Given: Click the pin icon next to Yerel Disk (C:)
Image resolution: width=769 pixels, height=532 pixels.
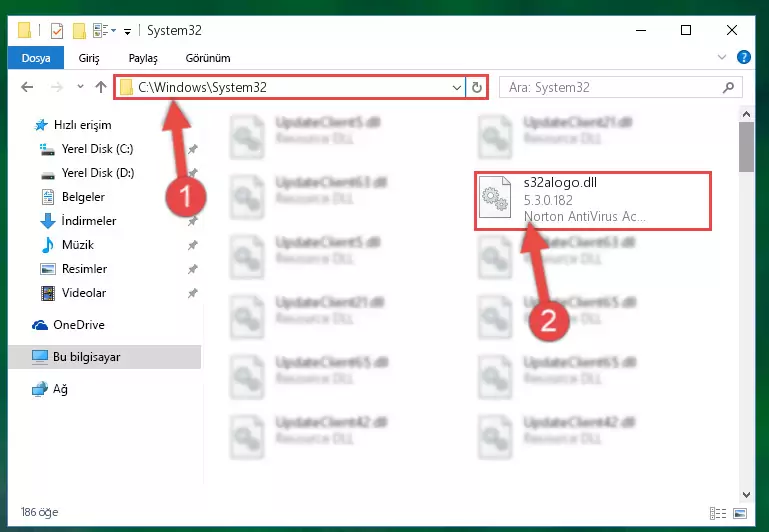Looking at the screenshot, I should (x=193, y=149).
